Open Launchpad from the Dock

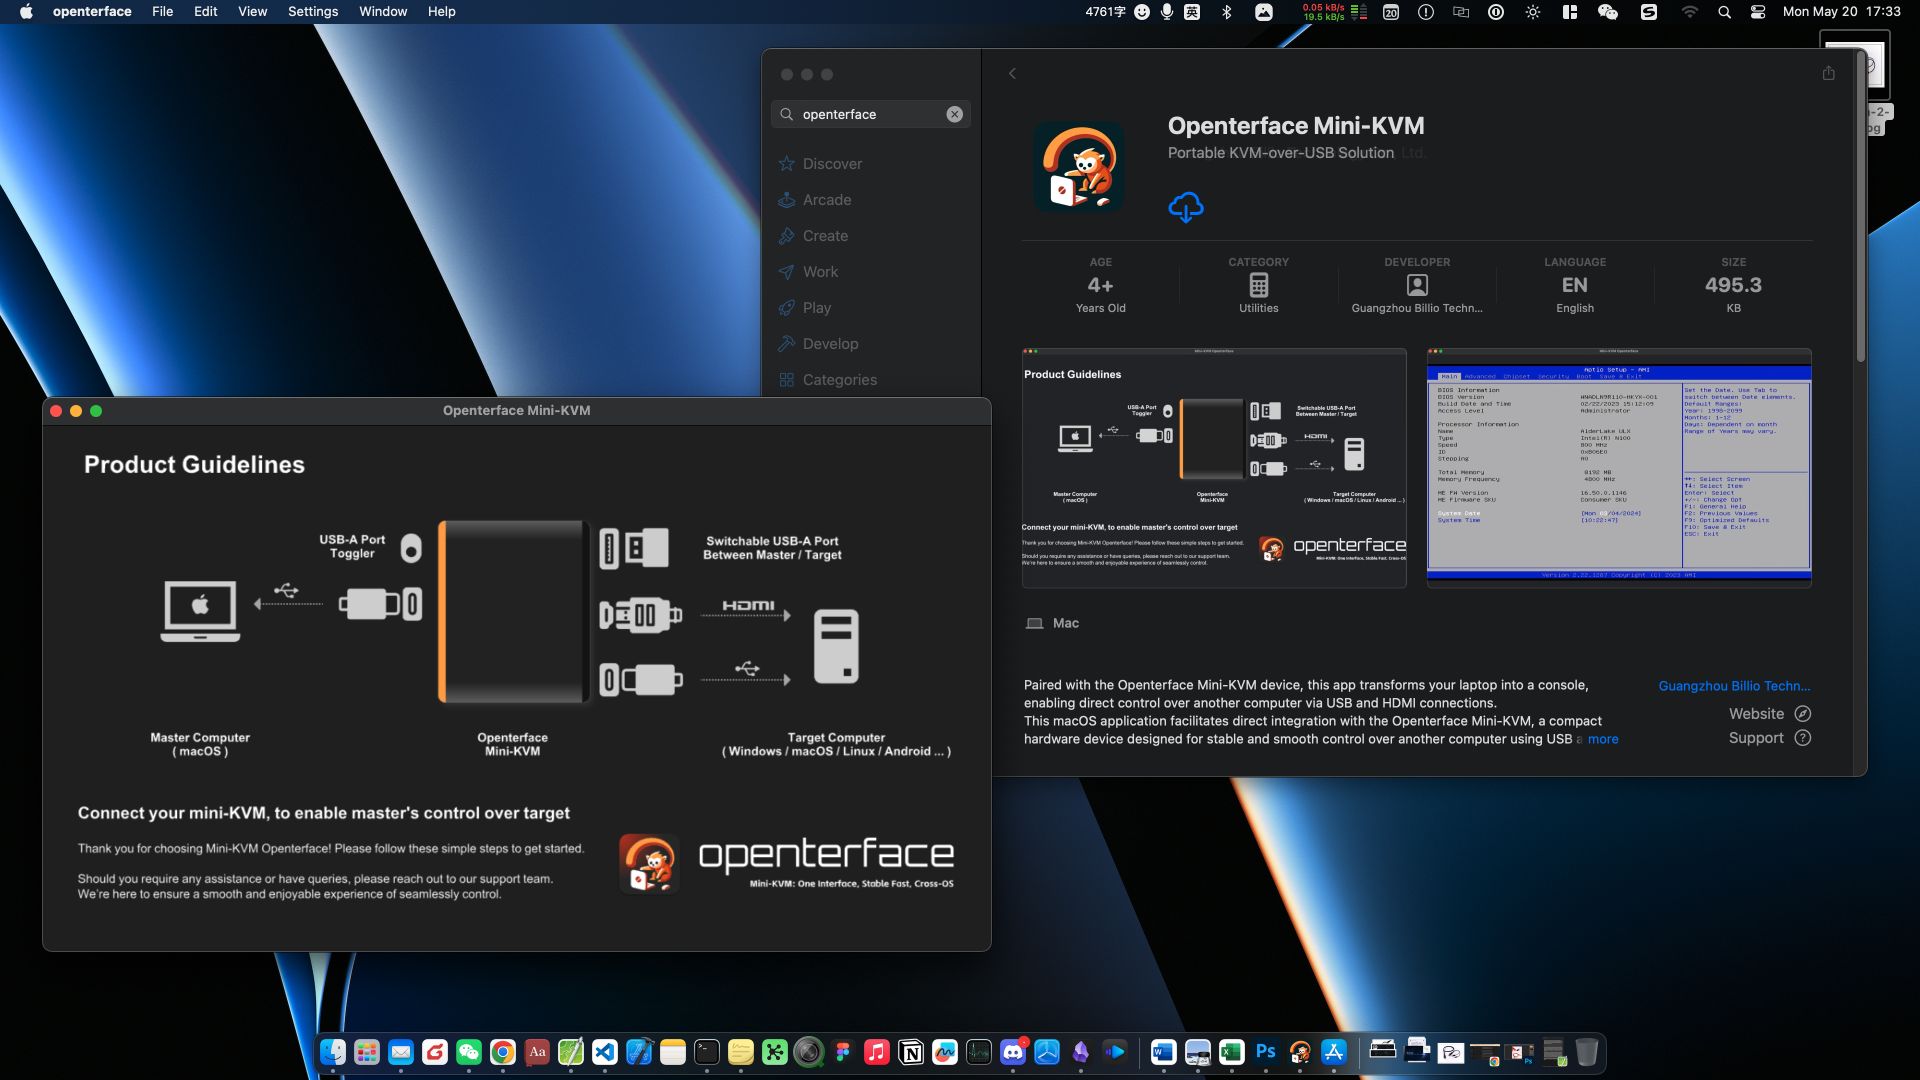(367, 1052)
